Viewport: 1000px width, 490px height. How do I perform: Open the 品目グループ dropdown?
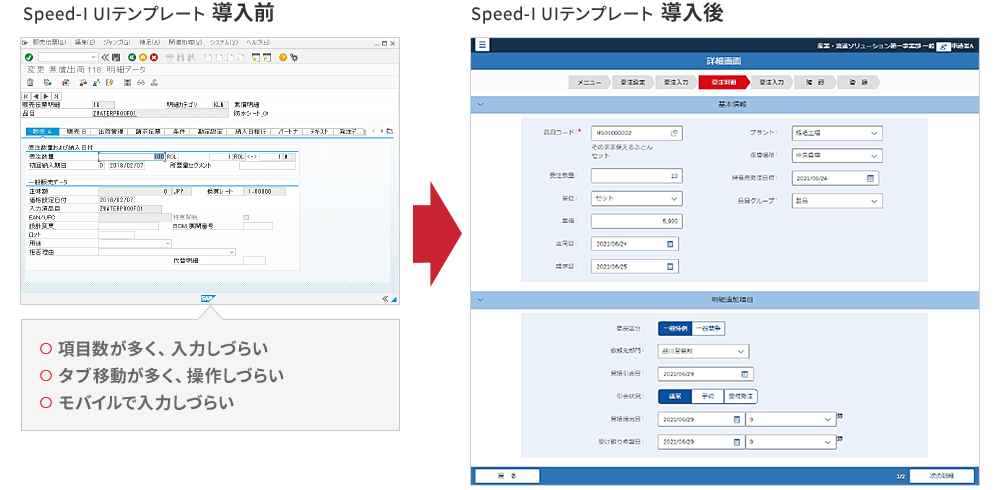pyautogui.click(x=837, y=201)
